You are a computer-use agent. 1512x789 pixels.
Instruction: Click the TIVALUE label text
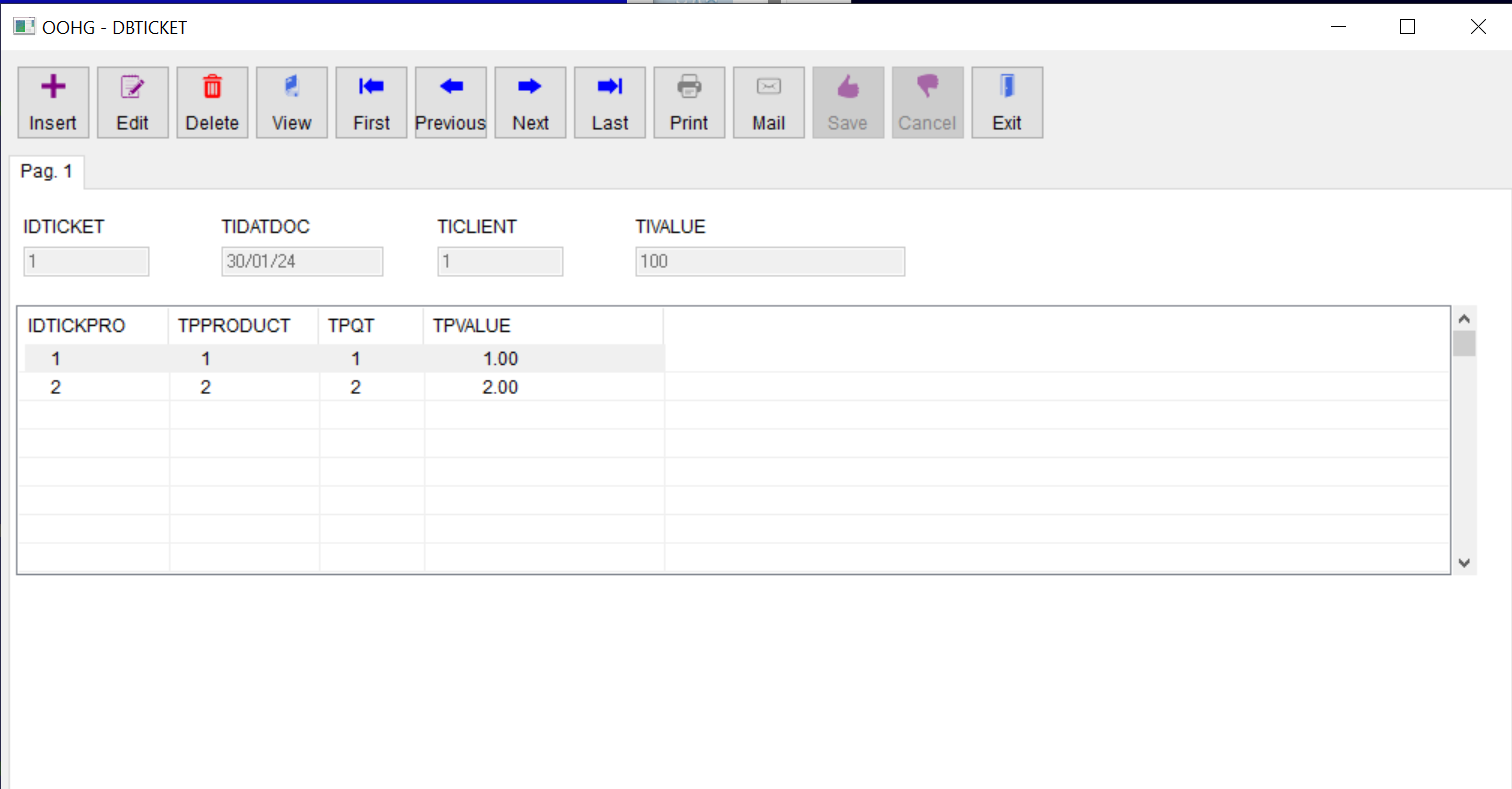coord(670,227)
